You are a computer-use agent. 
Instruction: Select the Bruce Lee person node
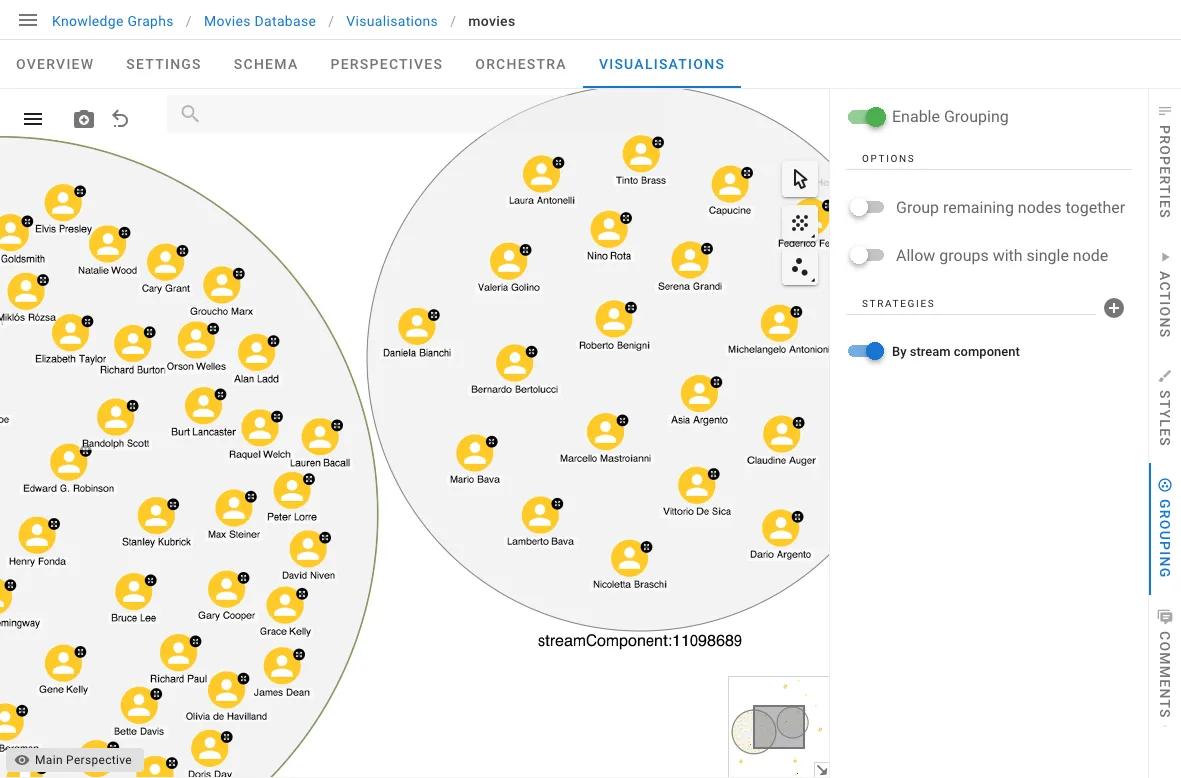coord(133,592)
